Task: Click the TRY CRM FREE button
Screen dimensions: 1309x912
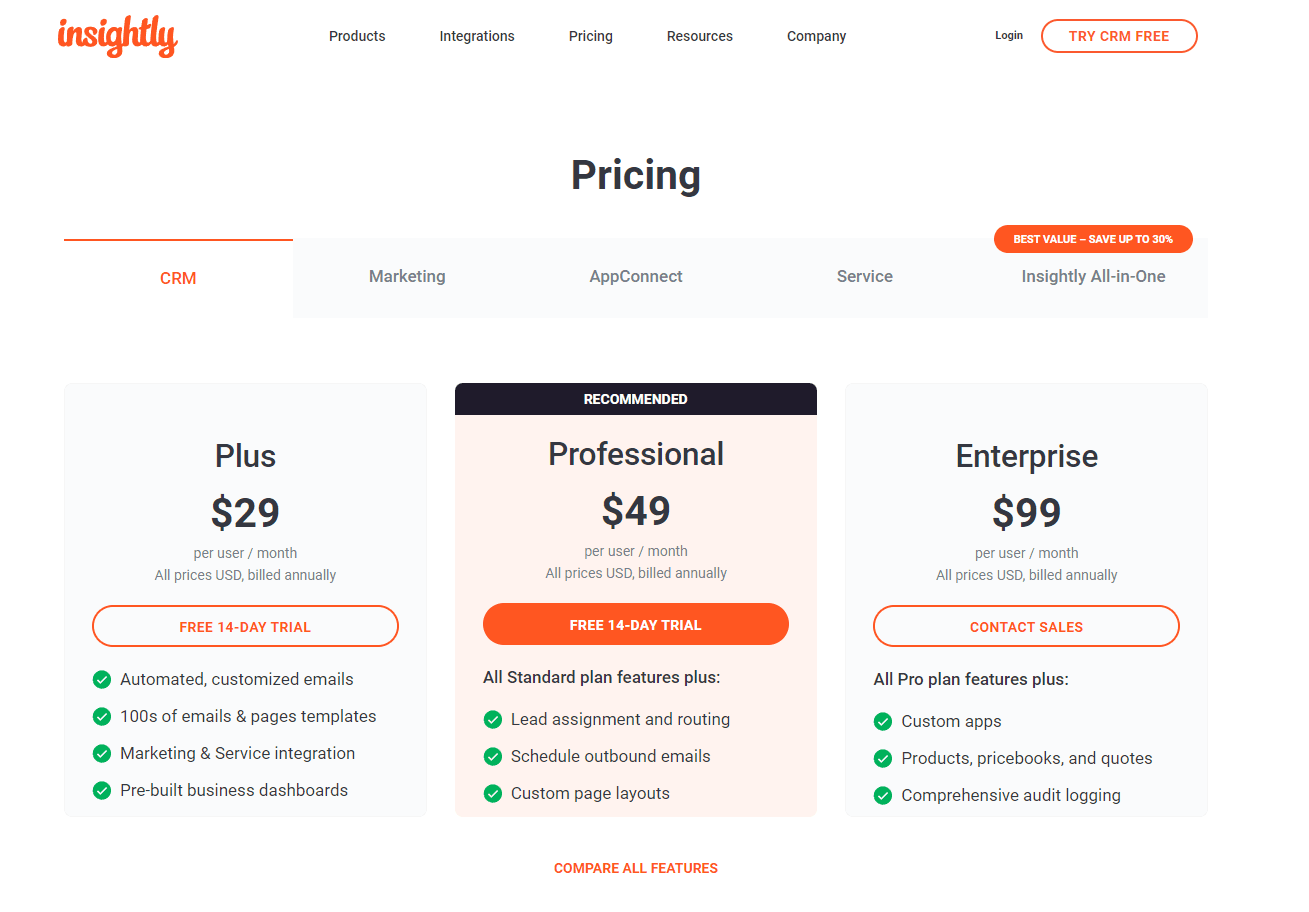Action: pos(1119,35)
